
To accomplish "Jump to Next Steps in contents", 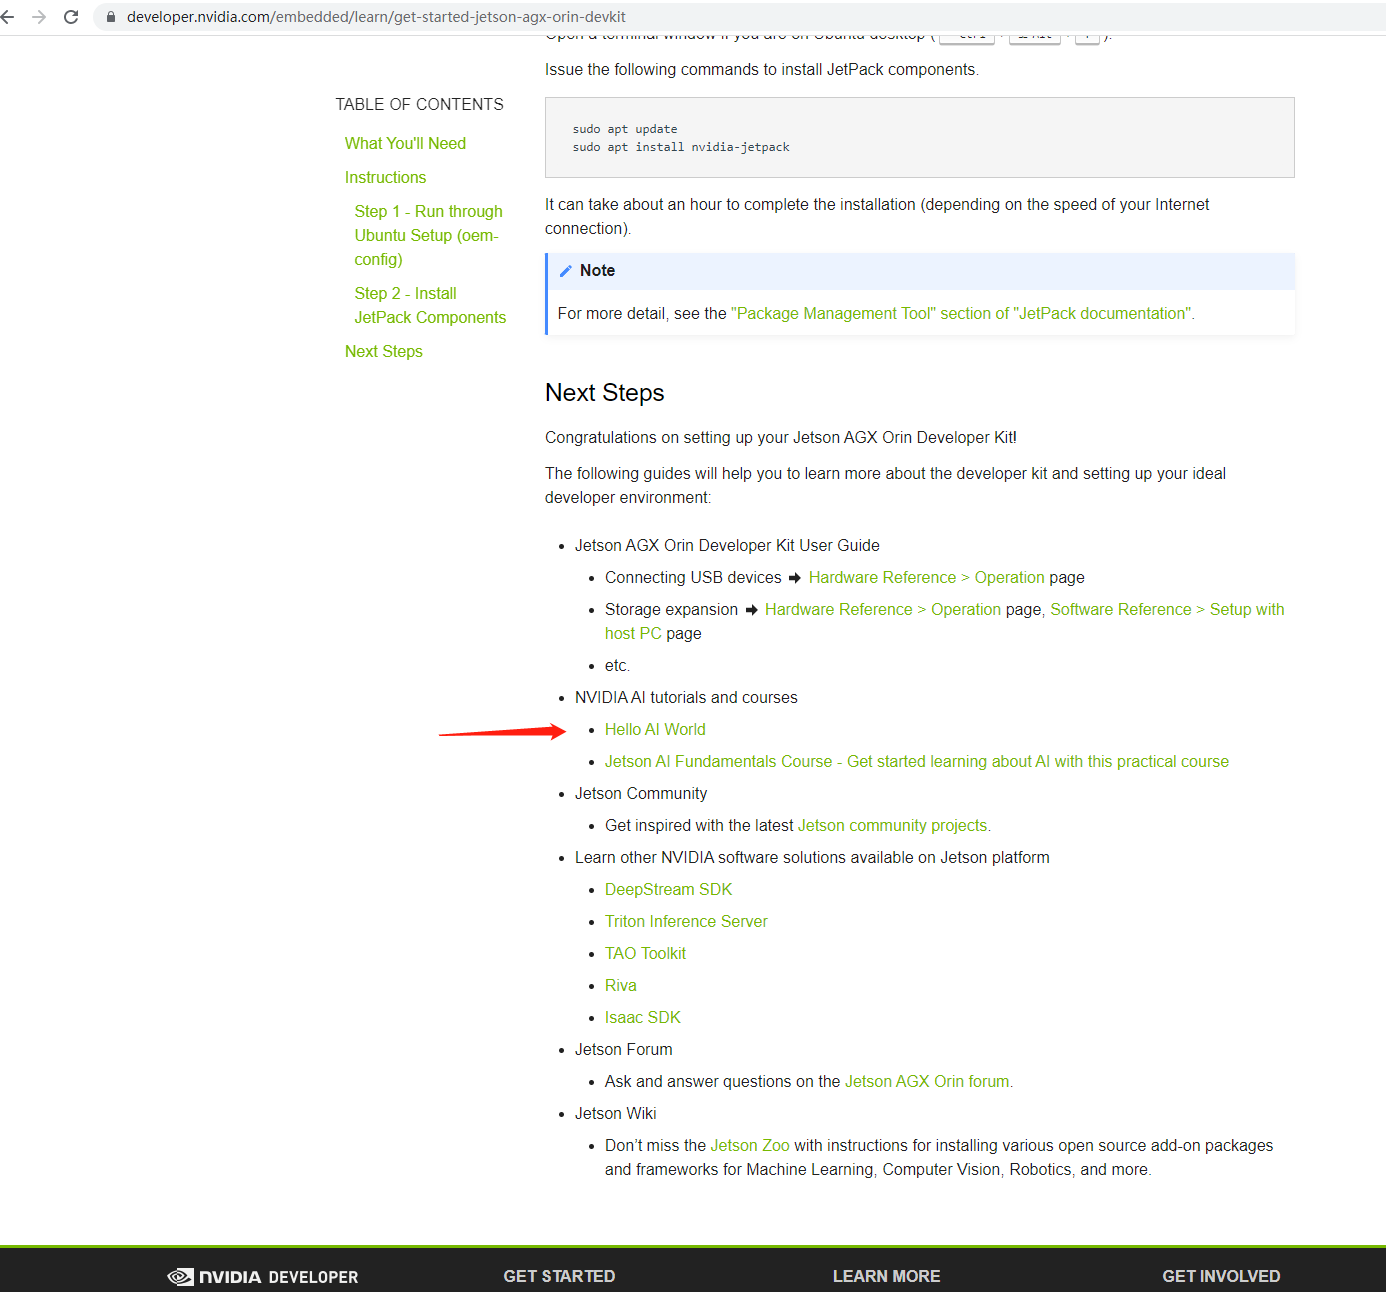I will pyautogui.click(x=384, y=351).
